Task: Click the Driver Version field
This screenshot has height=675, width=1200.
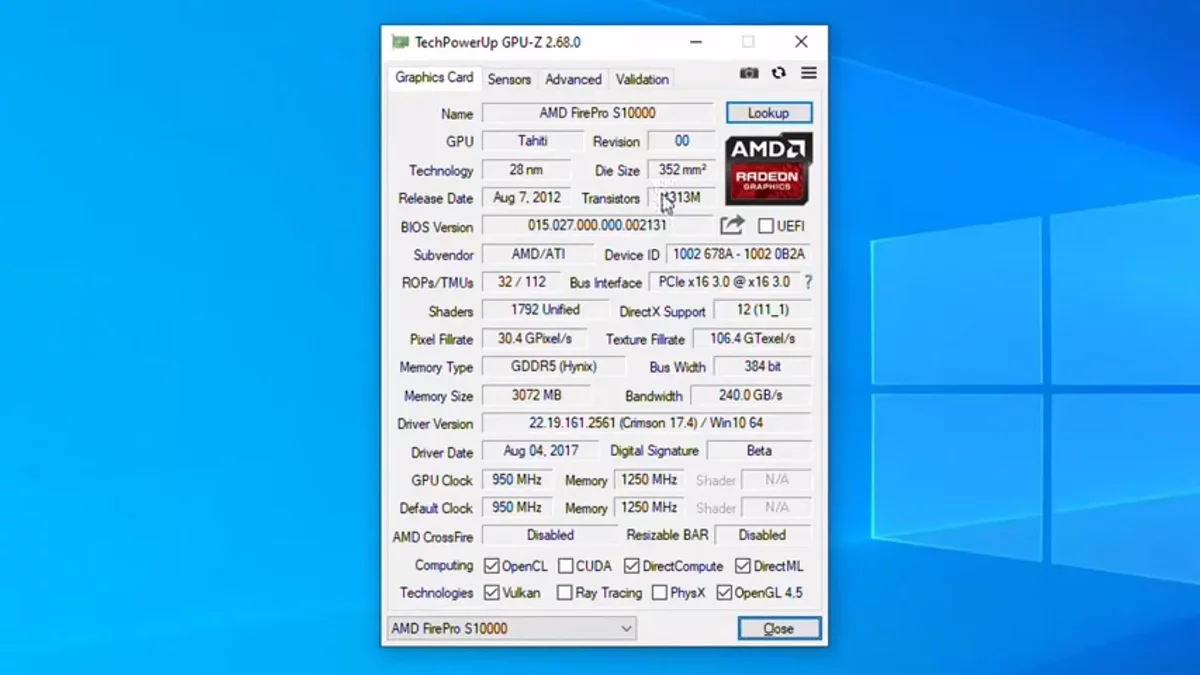Action: click(x=646, y=423)
